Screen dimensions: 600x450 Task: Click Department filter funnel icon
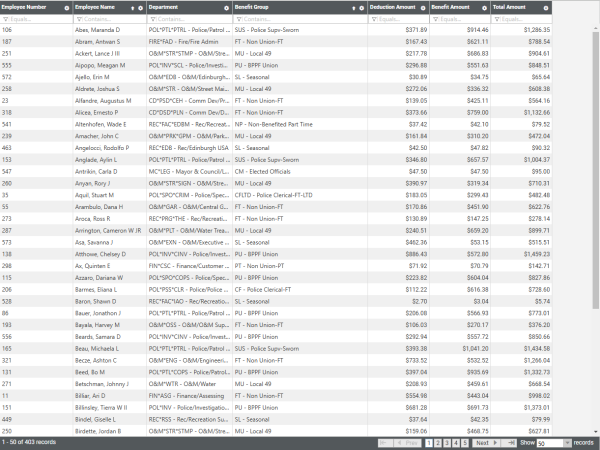coord(153,19)
